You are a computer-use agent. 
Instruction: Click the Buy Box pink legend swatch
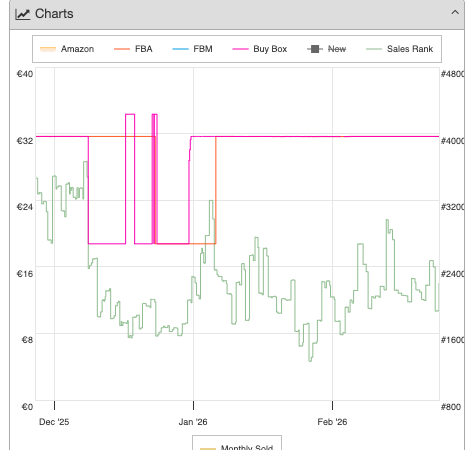click(x=240, y=49)
